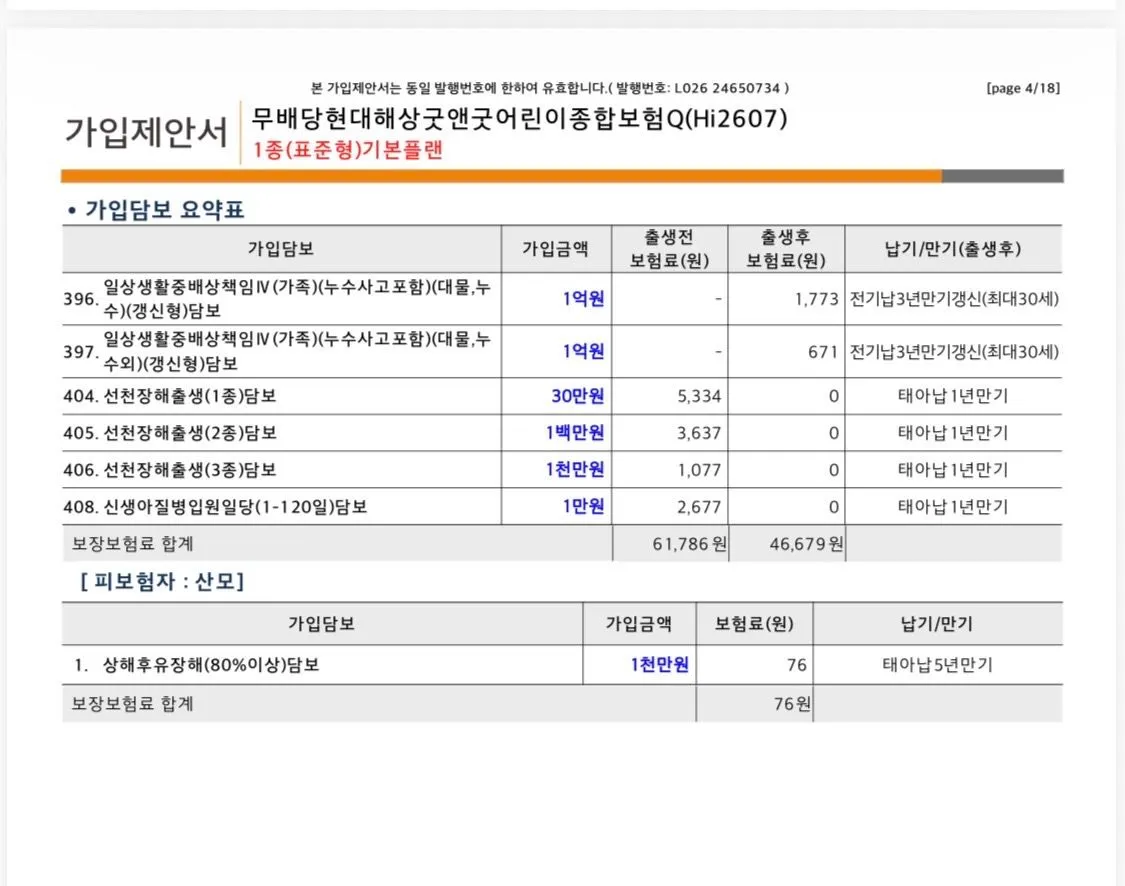Select the product name '무배당현대해상굿앤굿어린이종합보험Q(Hi2607)'
This screenshot has height=886, width=1125.
(x=519, y=118)
